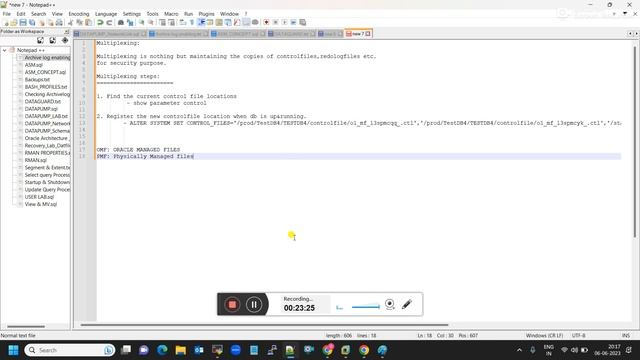The width and height of the screenshot is (640, 360).
Task: Open the document list dropdown arrow near the menu bar
Action: [624, 13]
